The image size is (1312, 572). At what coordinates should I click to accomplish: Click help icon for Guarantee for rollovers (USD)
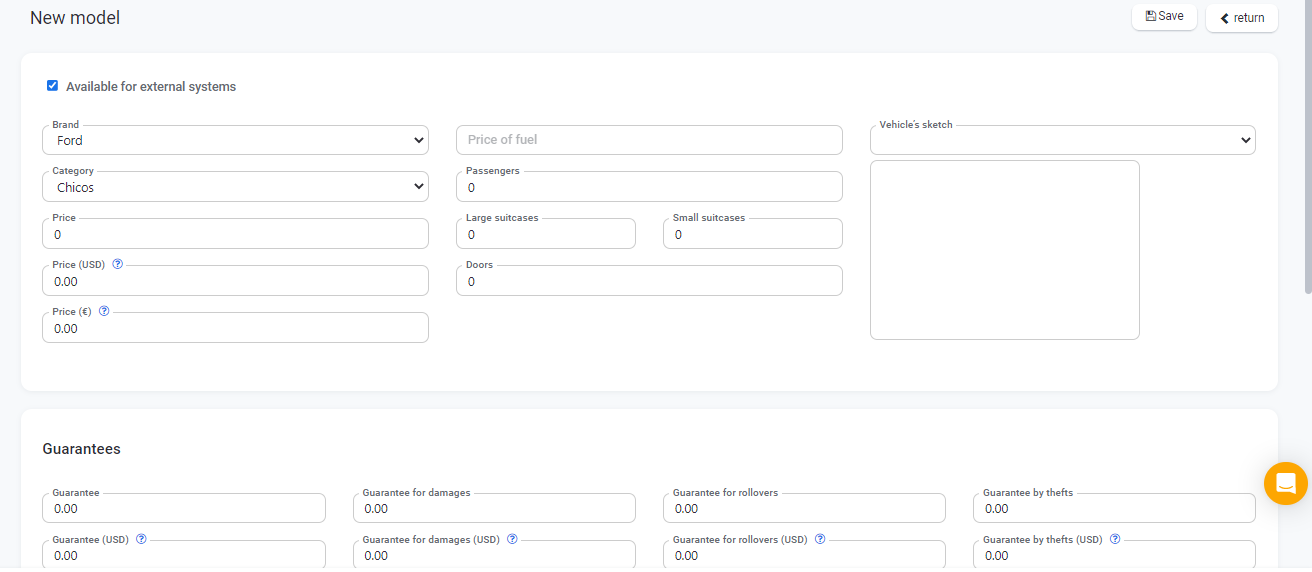(820, 539)
